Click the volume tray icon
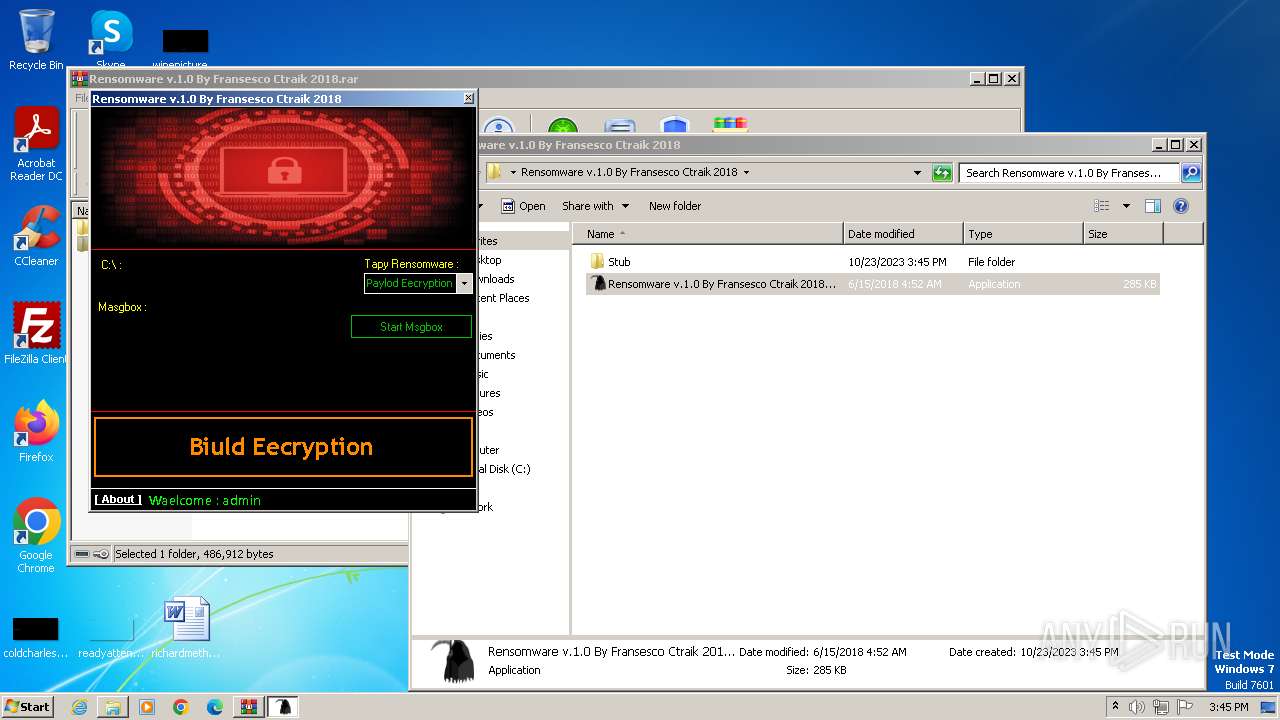This screenshot has width=1280, height=720. point(1137,707)
